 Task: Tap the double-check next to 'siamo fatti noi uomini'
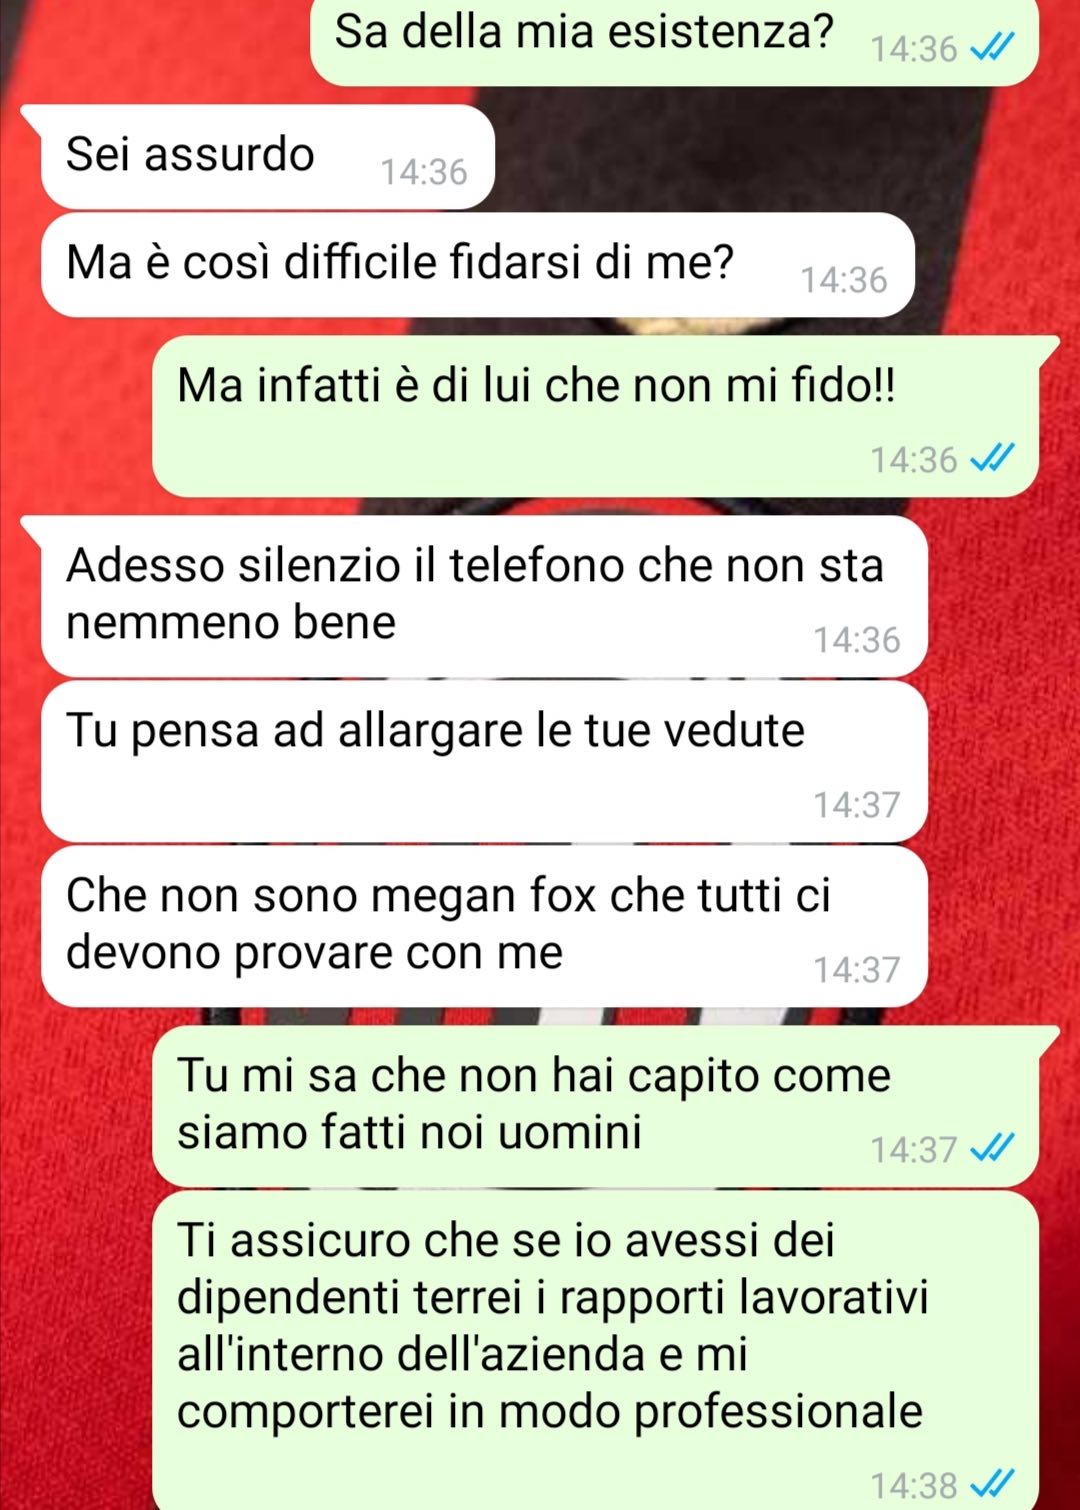tap(993, 1148)
